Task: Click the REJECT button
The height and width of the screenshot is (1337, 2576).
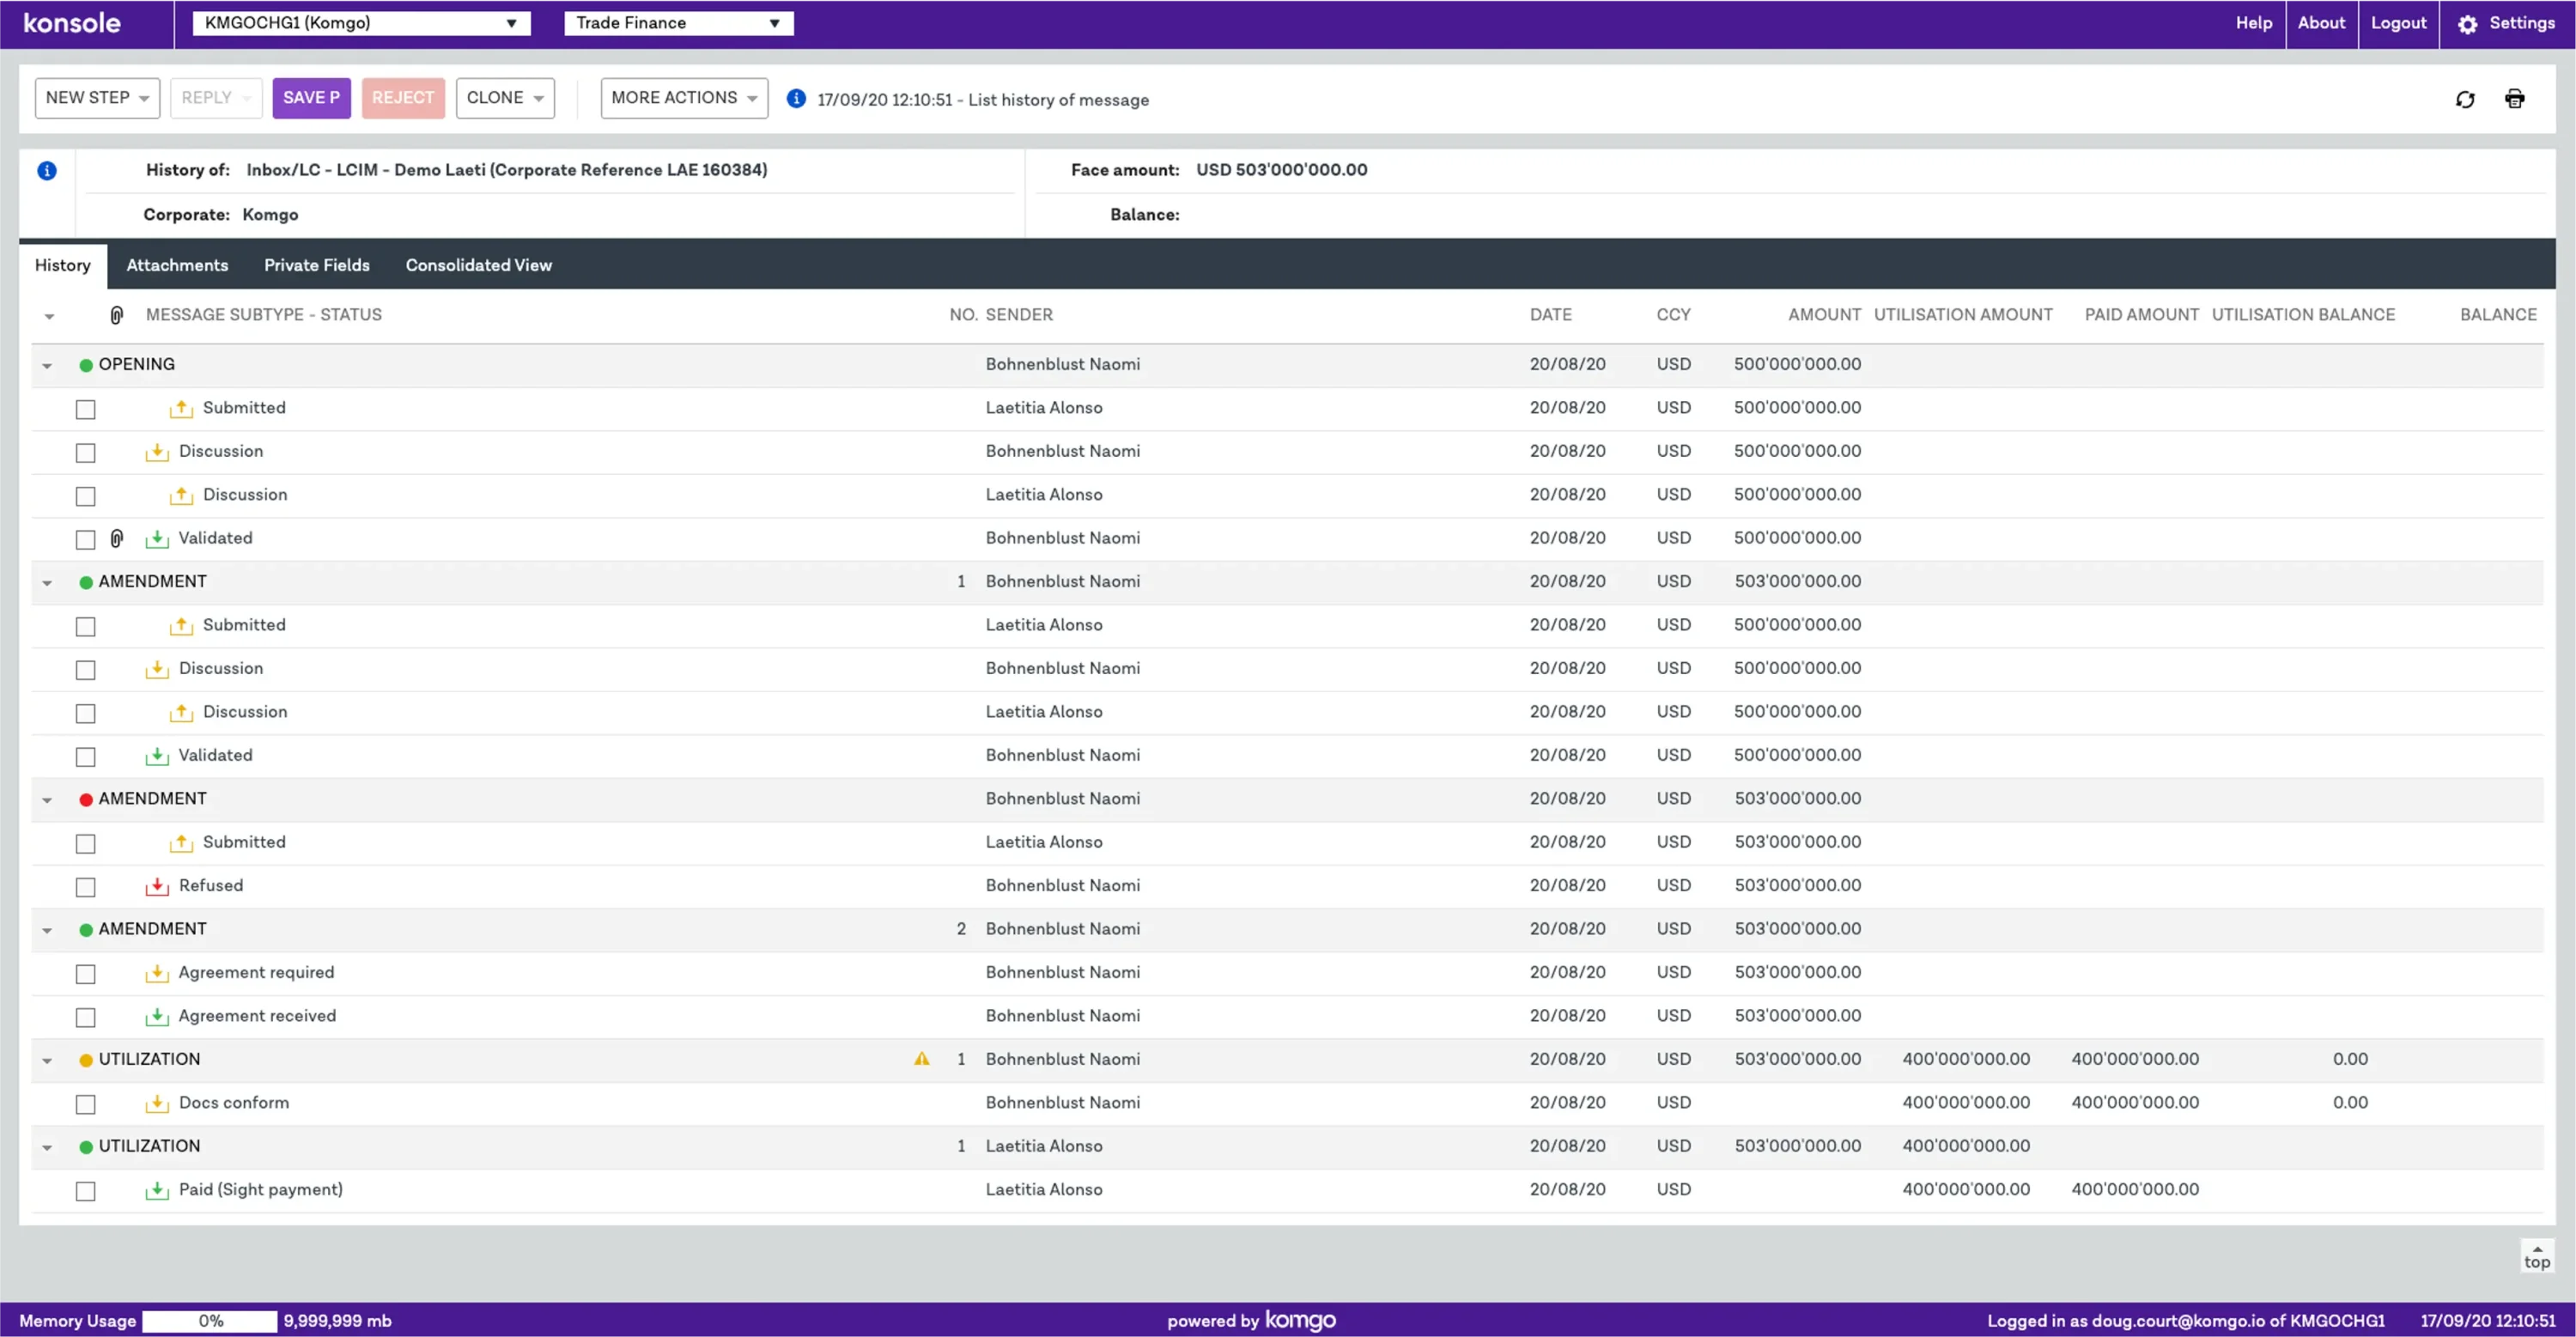Action: pos(403,98)
